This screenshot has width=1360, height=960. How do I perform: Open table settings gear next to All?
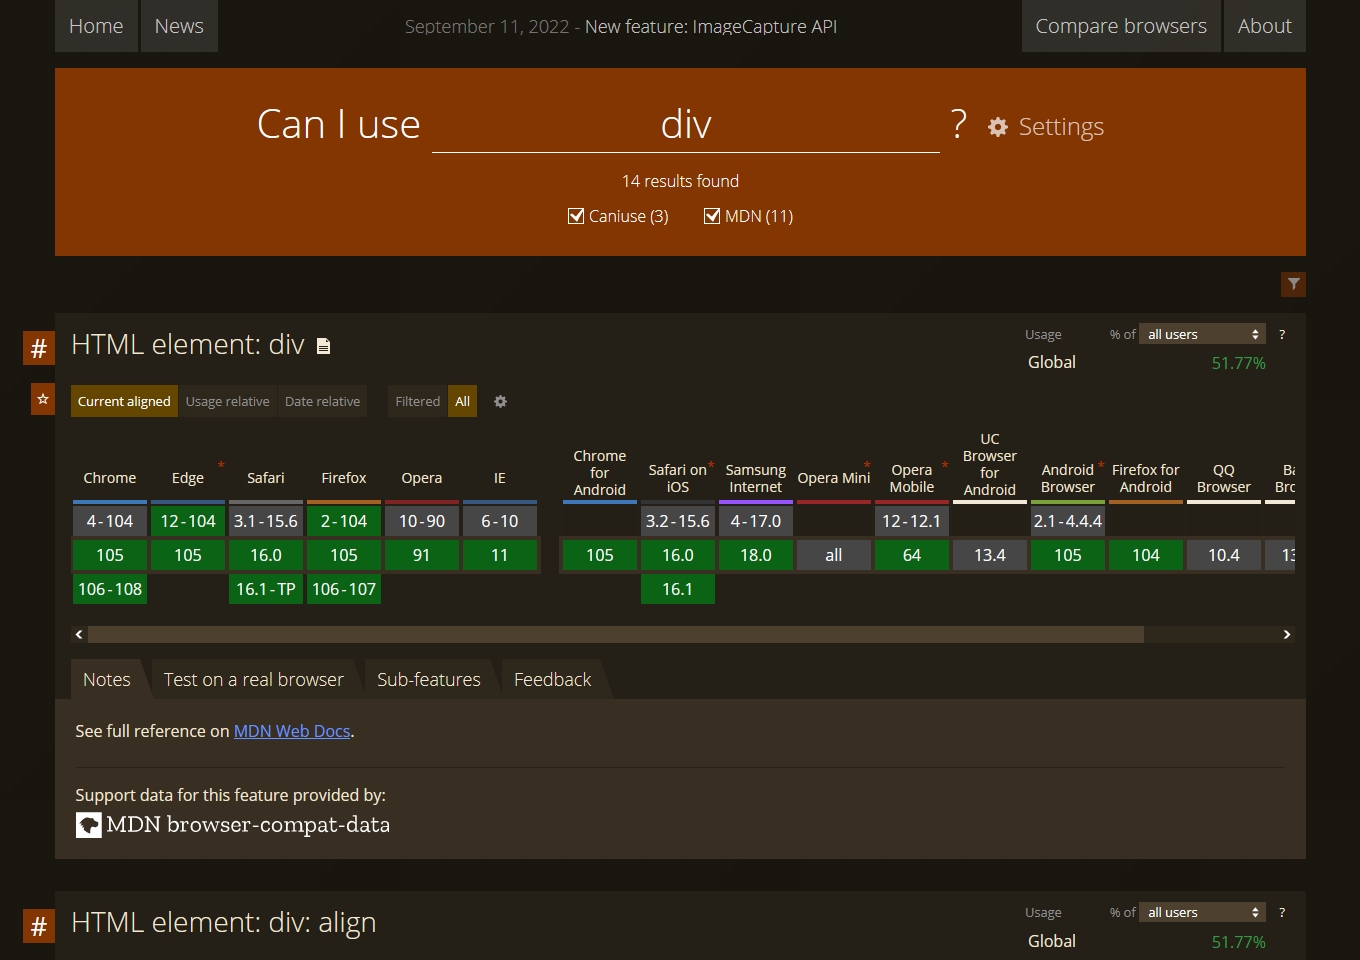tap(500, 401)
